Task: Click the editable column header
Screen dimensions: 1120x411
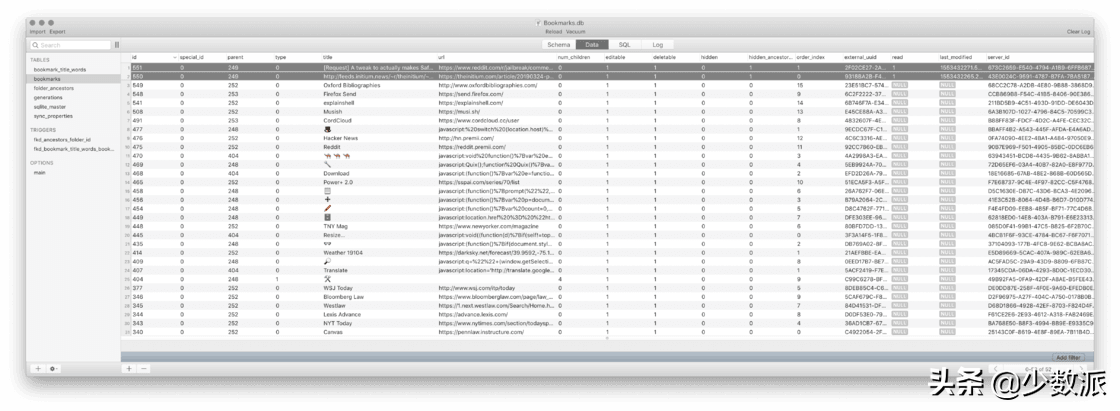Action: (616, 56)
